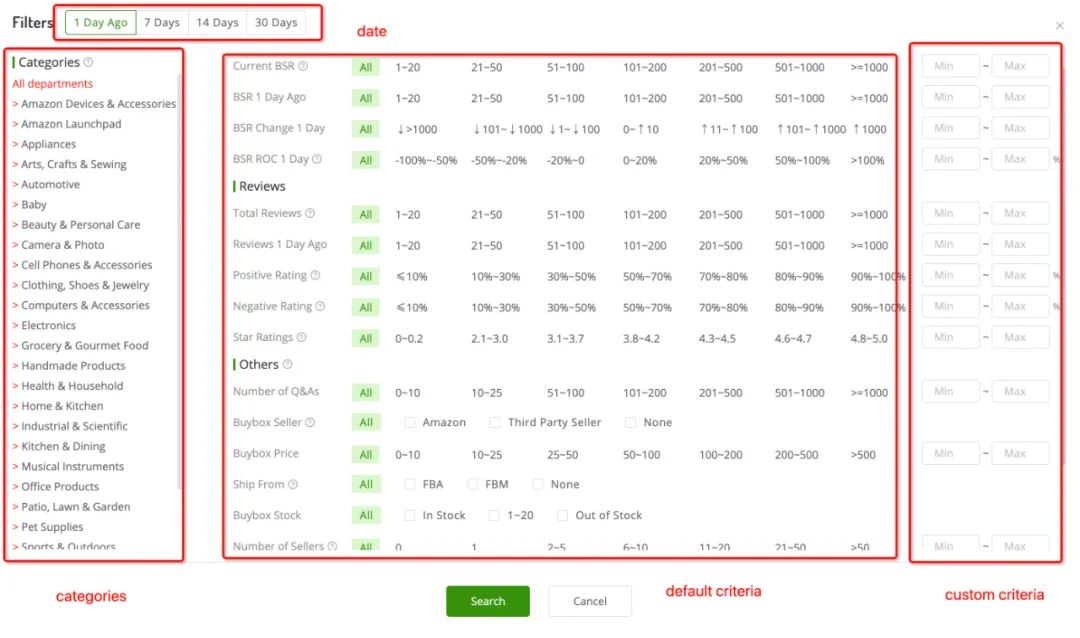This screenshot has width=1080, height=638.
Task: Switch to the 7 Days tab
Action: [x=162, y=21]
